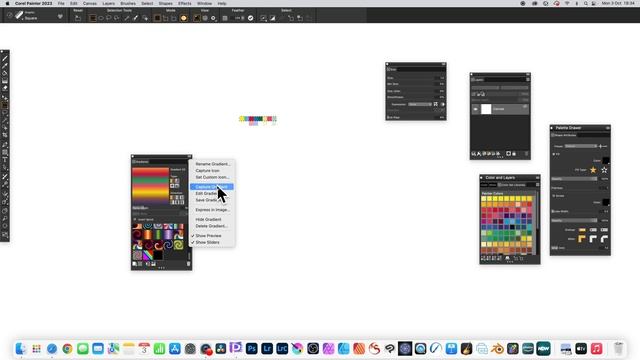
Task: Choose Express in Image... entry
Action: (x=212, y=210)
